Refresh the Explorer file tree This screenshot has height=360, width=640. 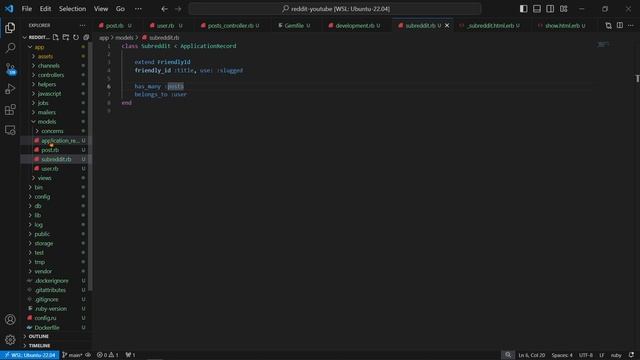pos(76,37)
